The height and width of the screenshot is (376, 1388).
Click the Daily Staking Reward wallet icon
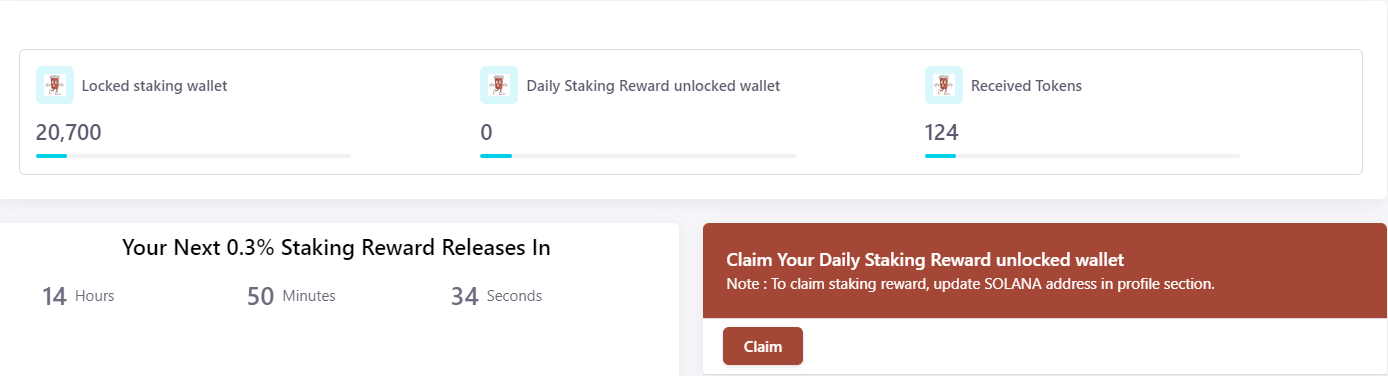pyautogui.click(x=499, y=86)
